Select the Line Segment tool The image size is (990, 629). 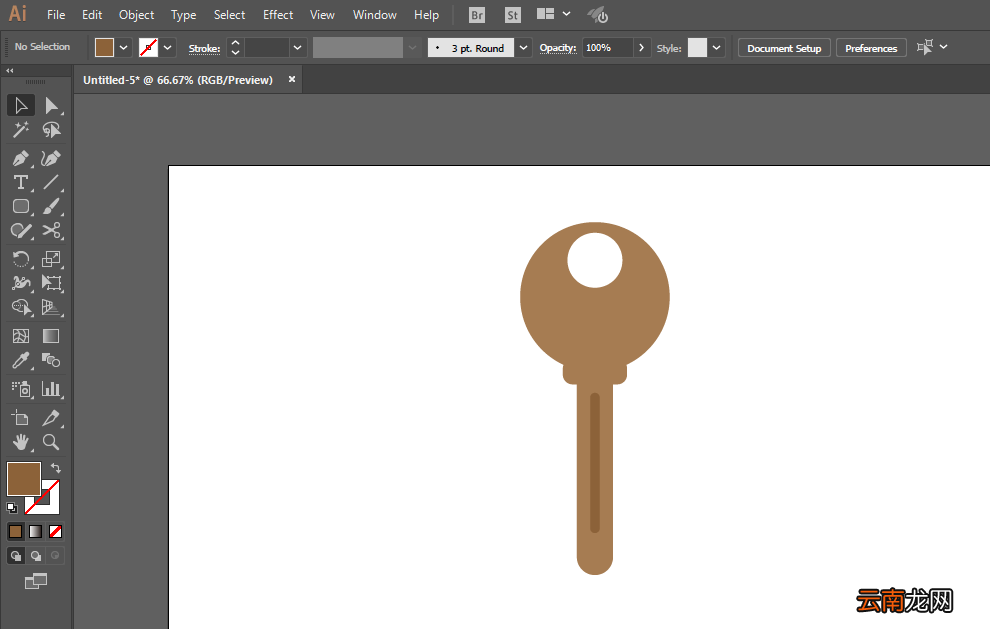(x=51, y=183)
